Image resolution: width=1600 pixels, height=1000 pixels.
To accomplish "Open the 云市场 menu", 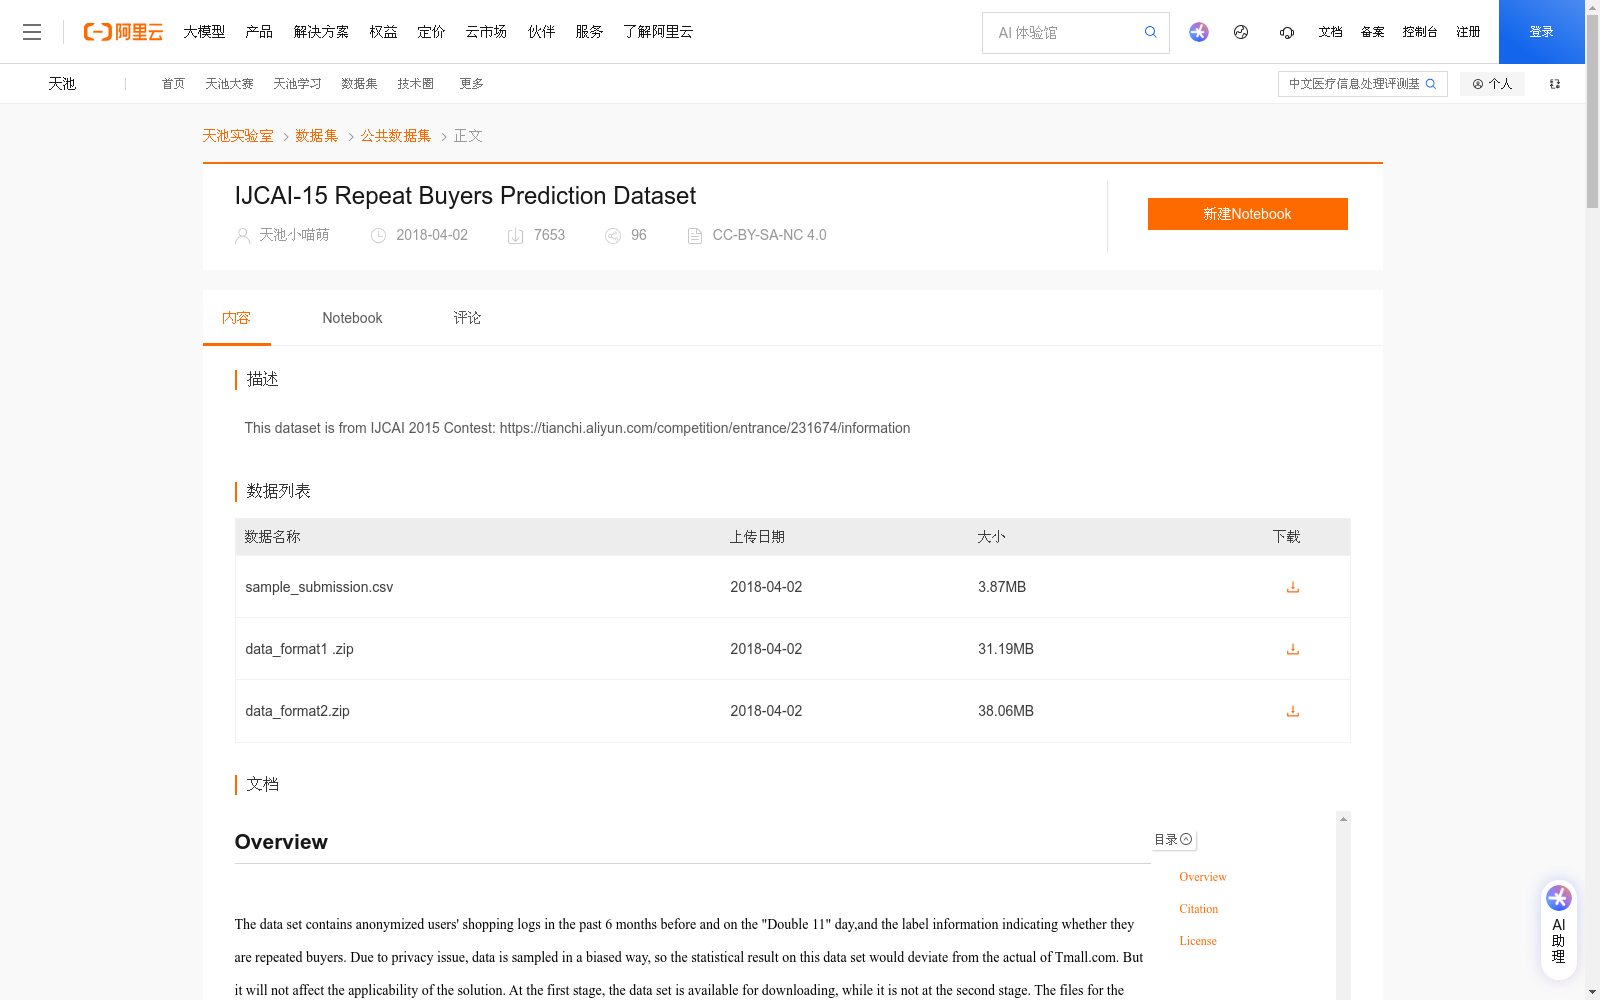I will click(486, 32).
